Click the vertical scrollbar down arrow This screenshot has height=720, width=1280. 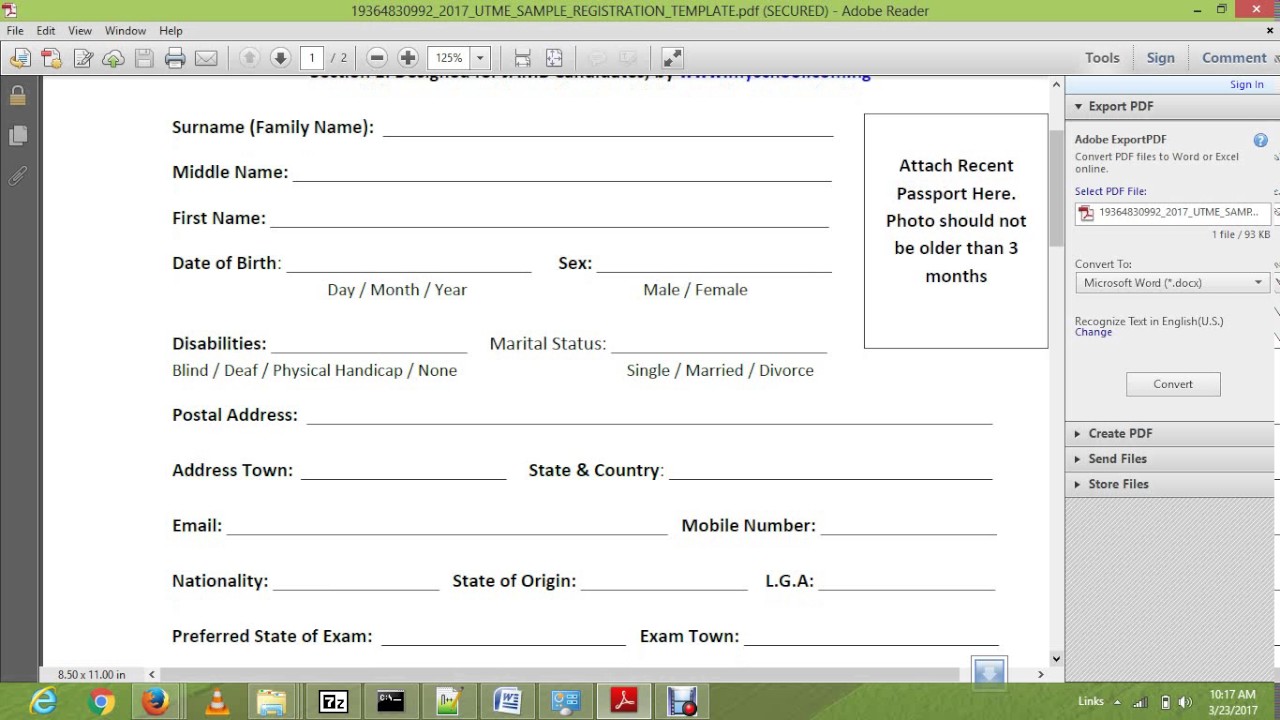[1056, 659]
